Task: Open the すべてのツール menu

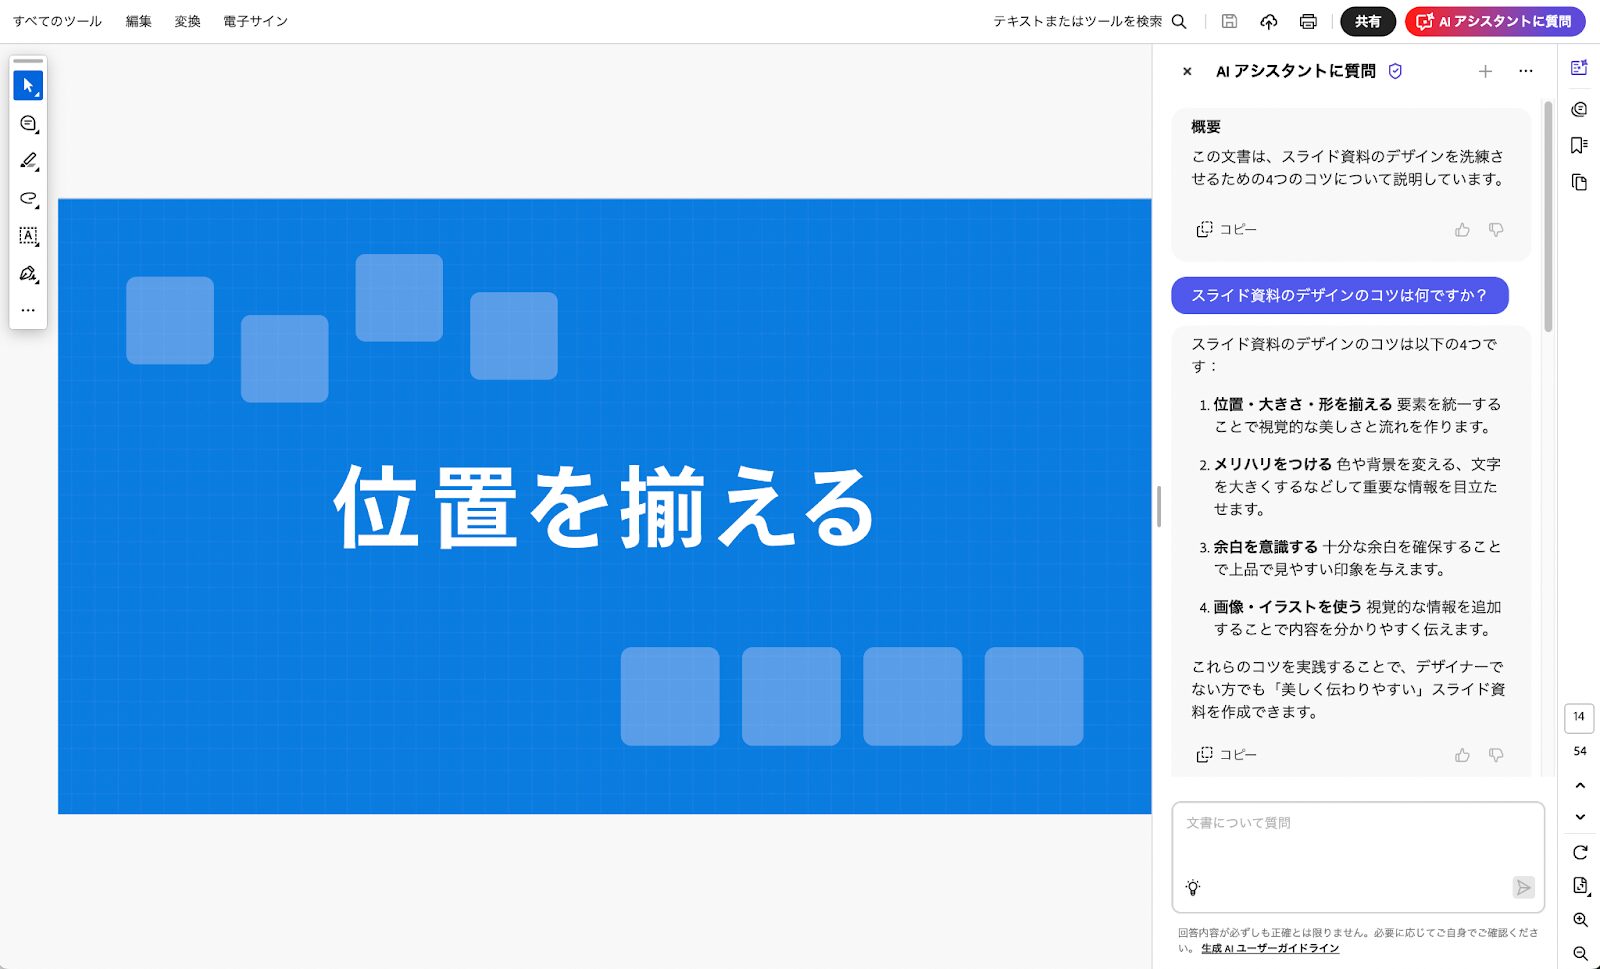Action: (x=57, y=21)
